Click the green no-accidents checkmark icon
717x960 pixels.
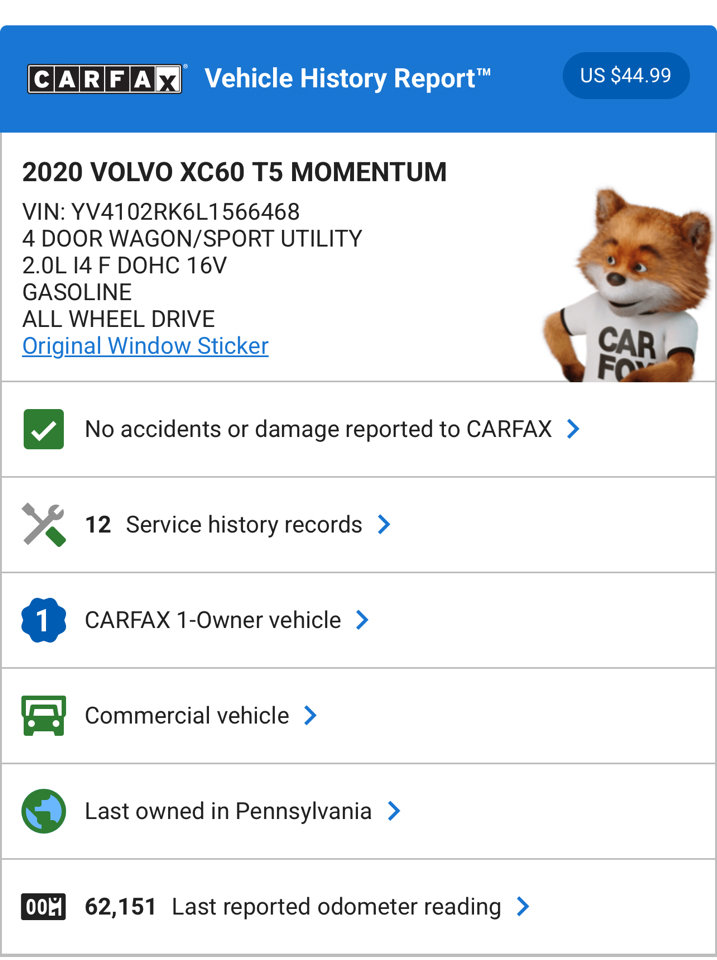[42, 428]
